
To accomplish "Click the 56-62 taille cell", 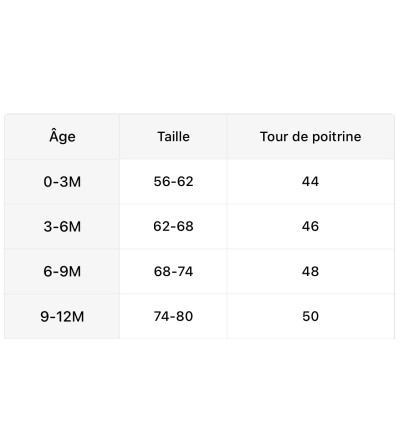I will 173,182.
